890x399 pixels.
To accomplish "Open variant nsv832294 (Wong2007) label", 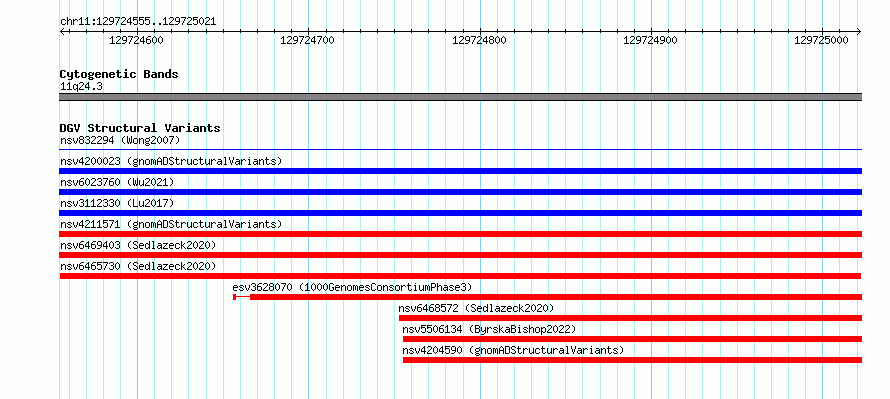I will tap(120, 140).
